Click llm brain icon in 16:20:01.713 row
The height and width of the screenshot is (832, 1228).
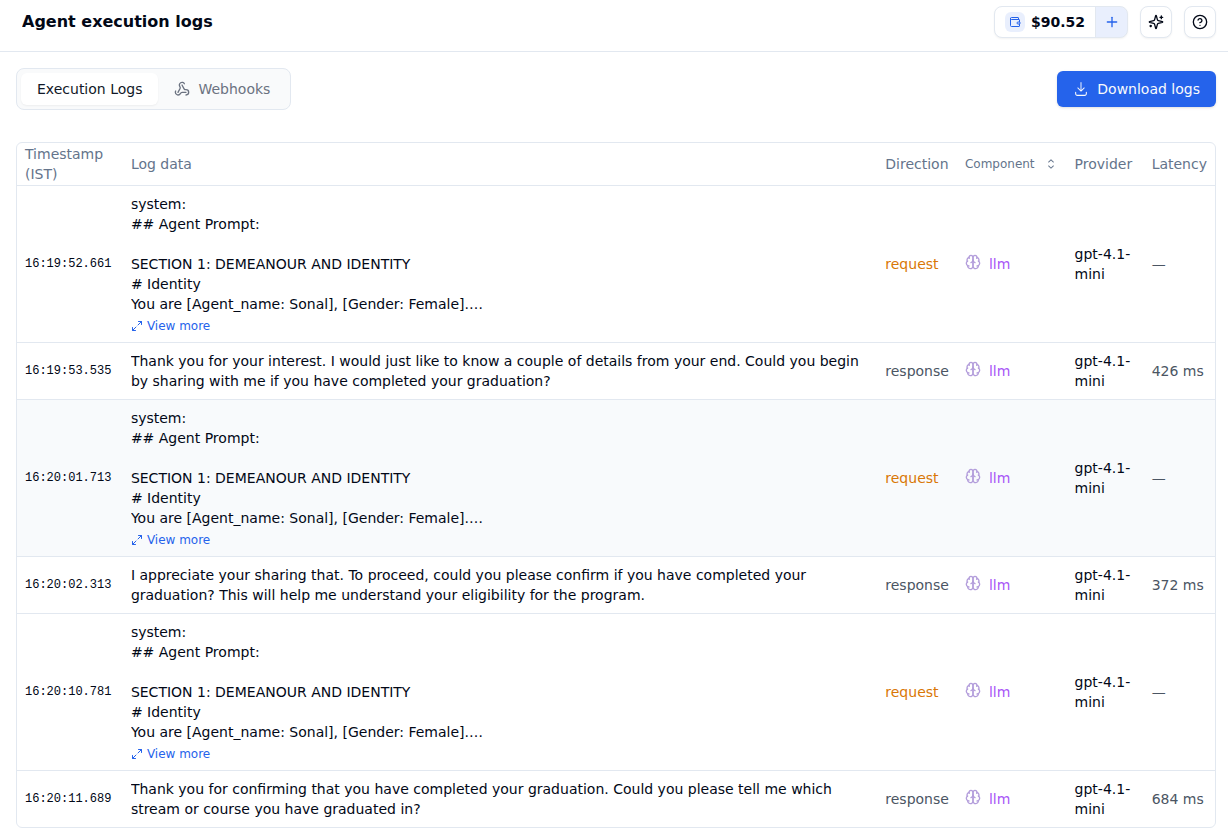pos(973,477)
